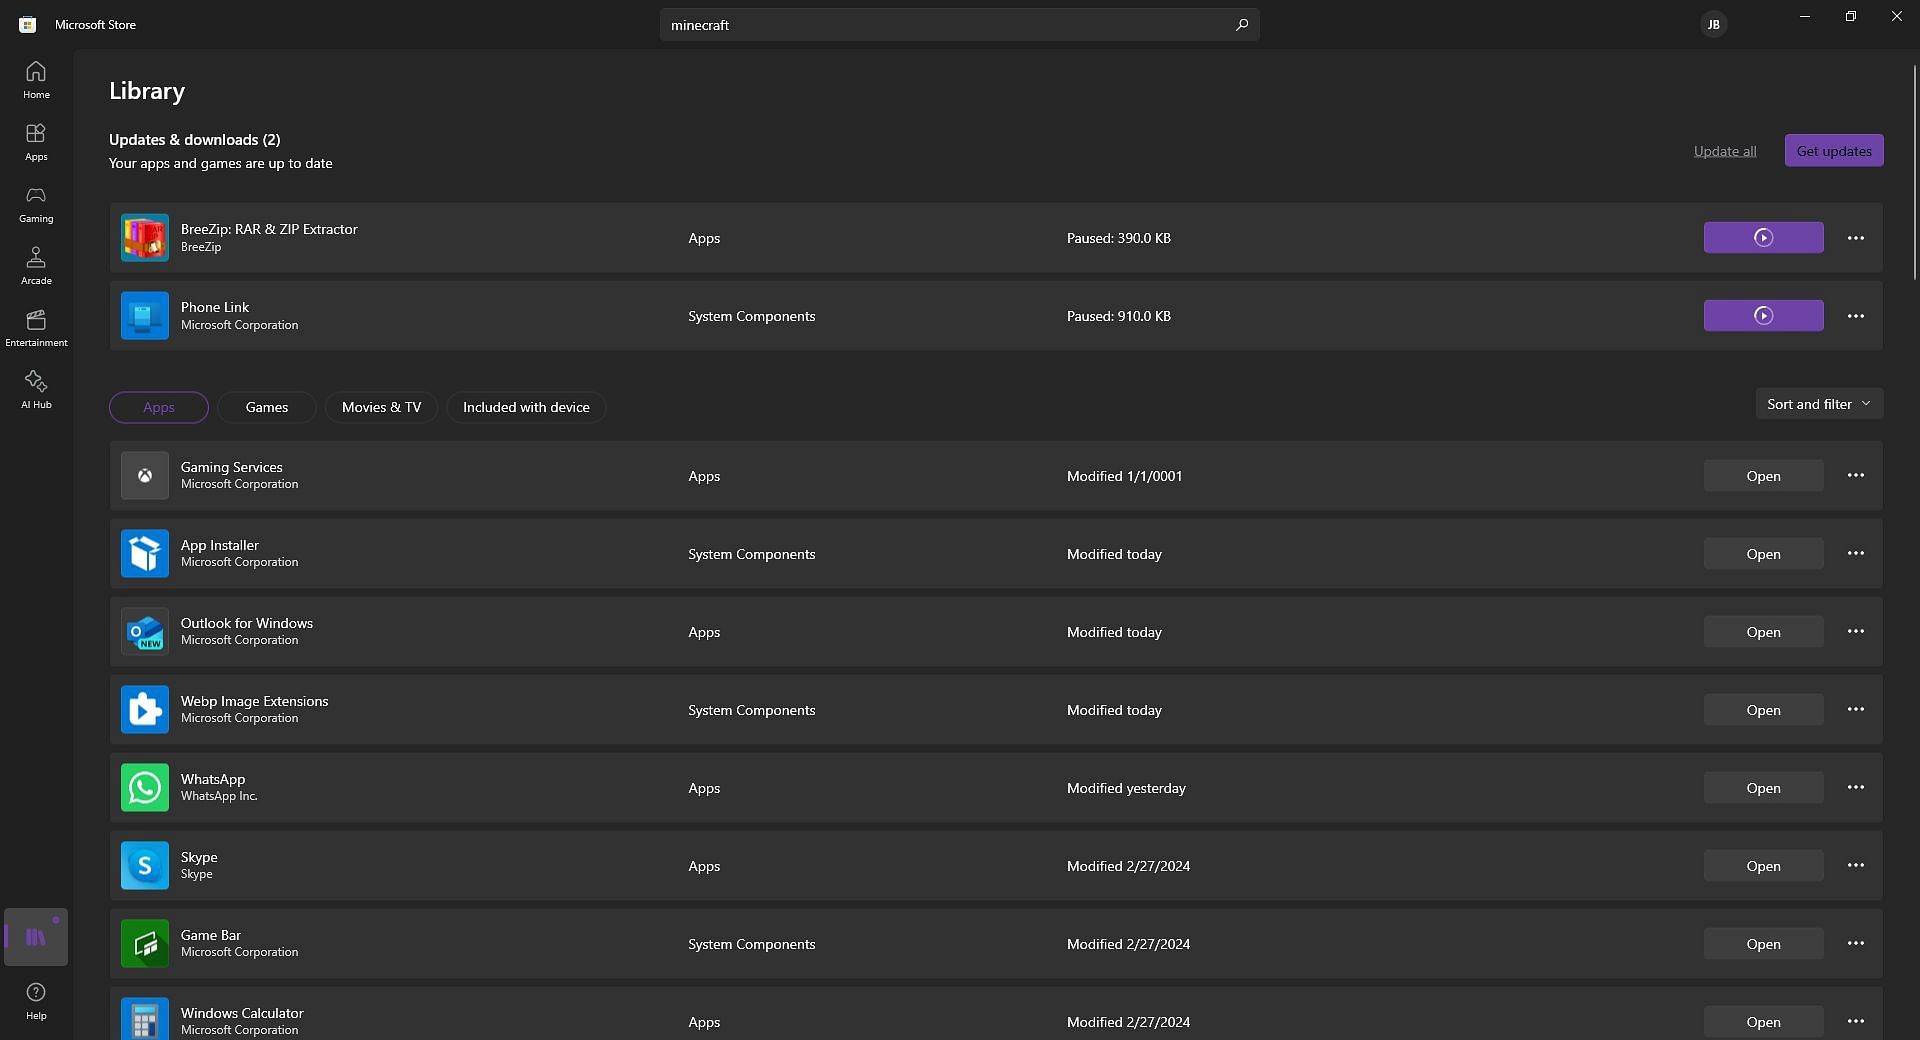Select the Webp Image Extensions title

coord(254,701)
